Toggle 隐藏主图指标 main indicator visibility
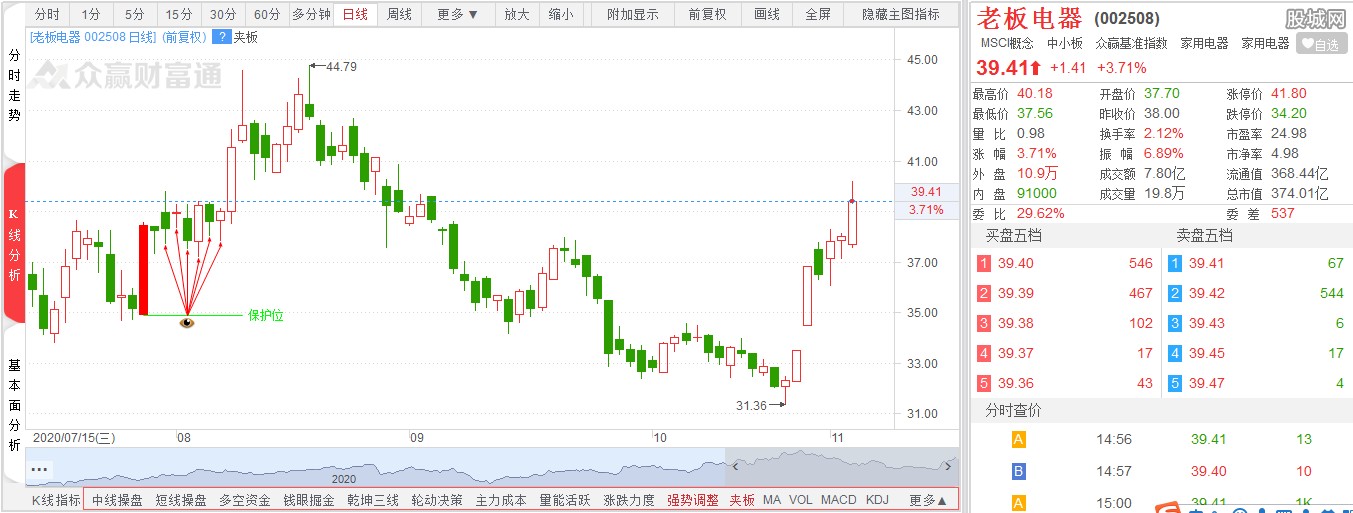Image resolution: width=1353 pixels, height=513 pixels. coord(901,14)
